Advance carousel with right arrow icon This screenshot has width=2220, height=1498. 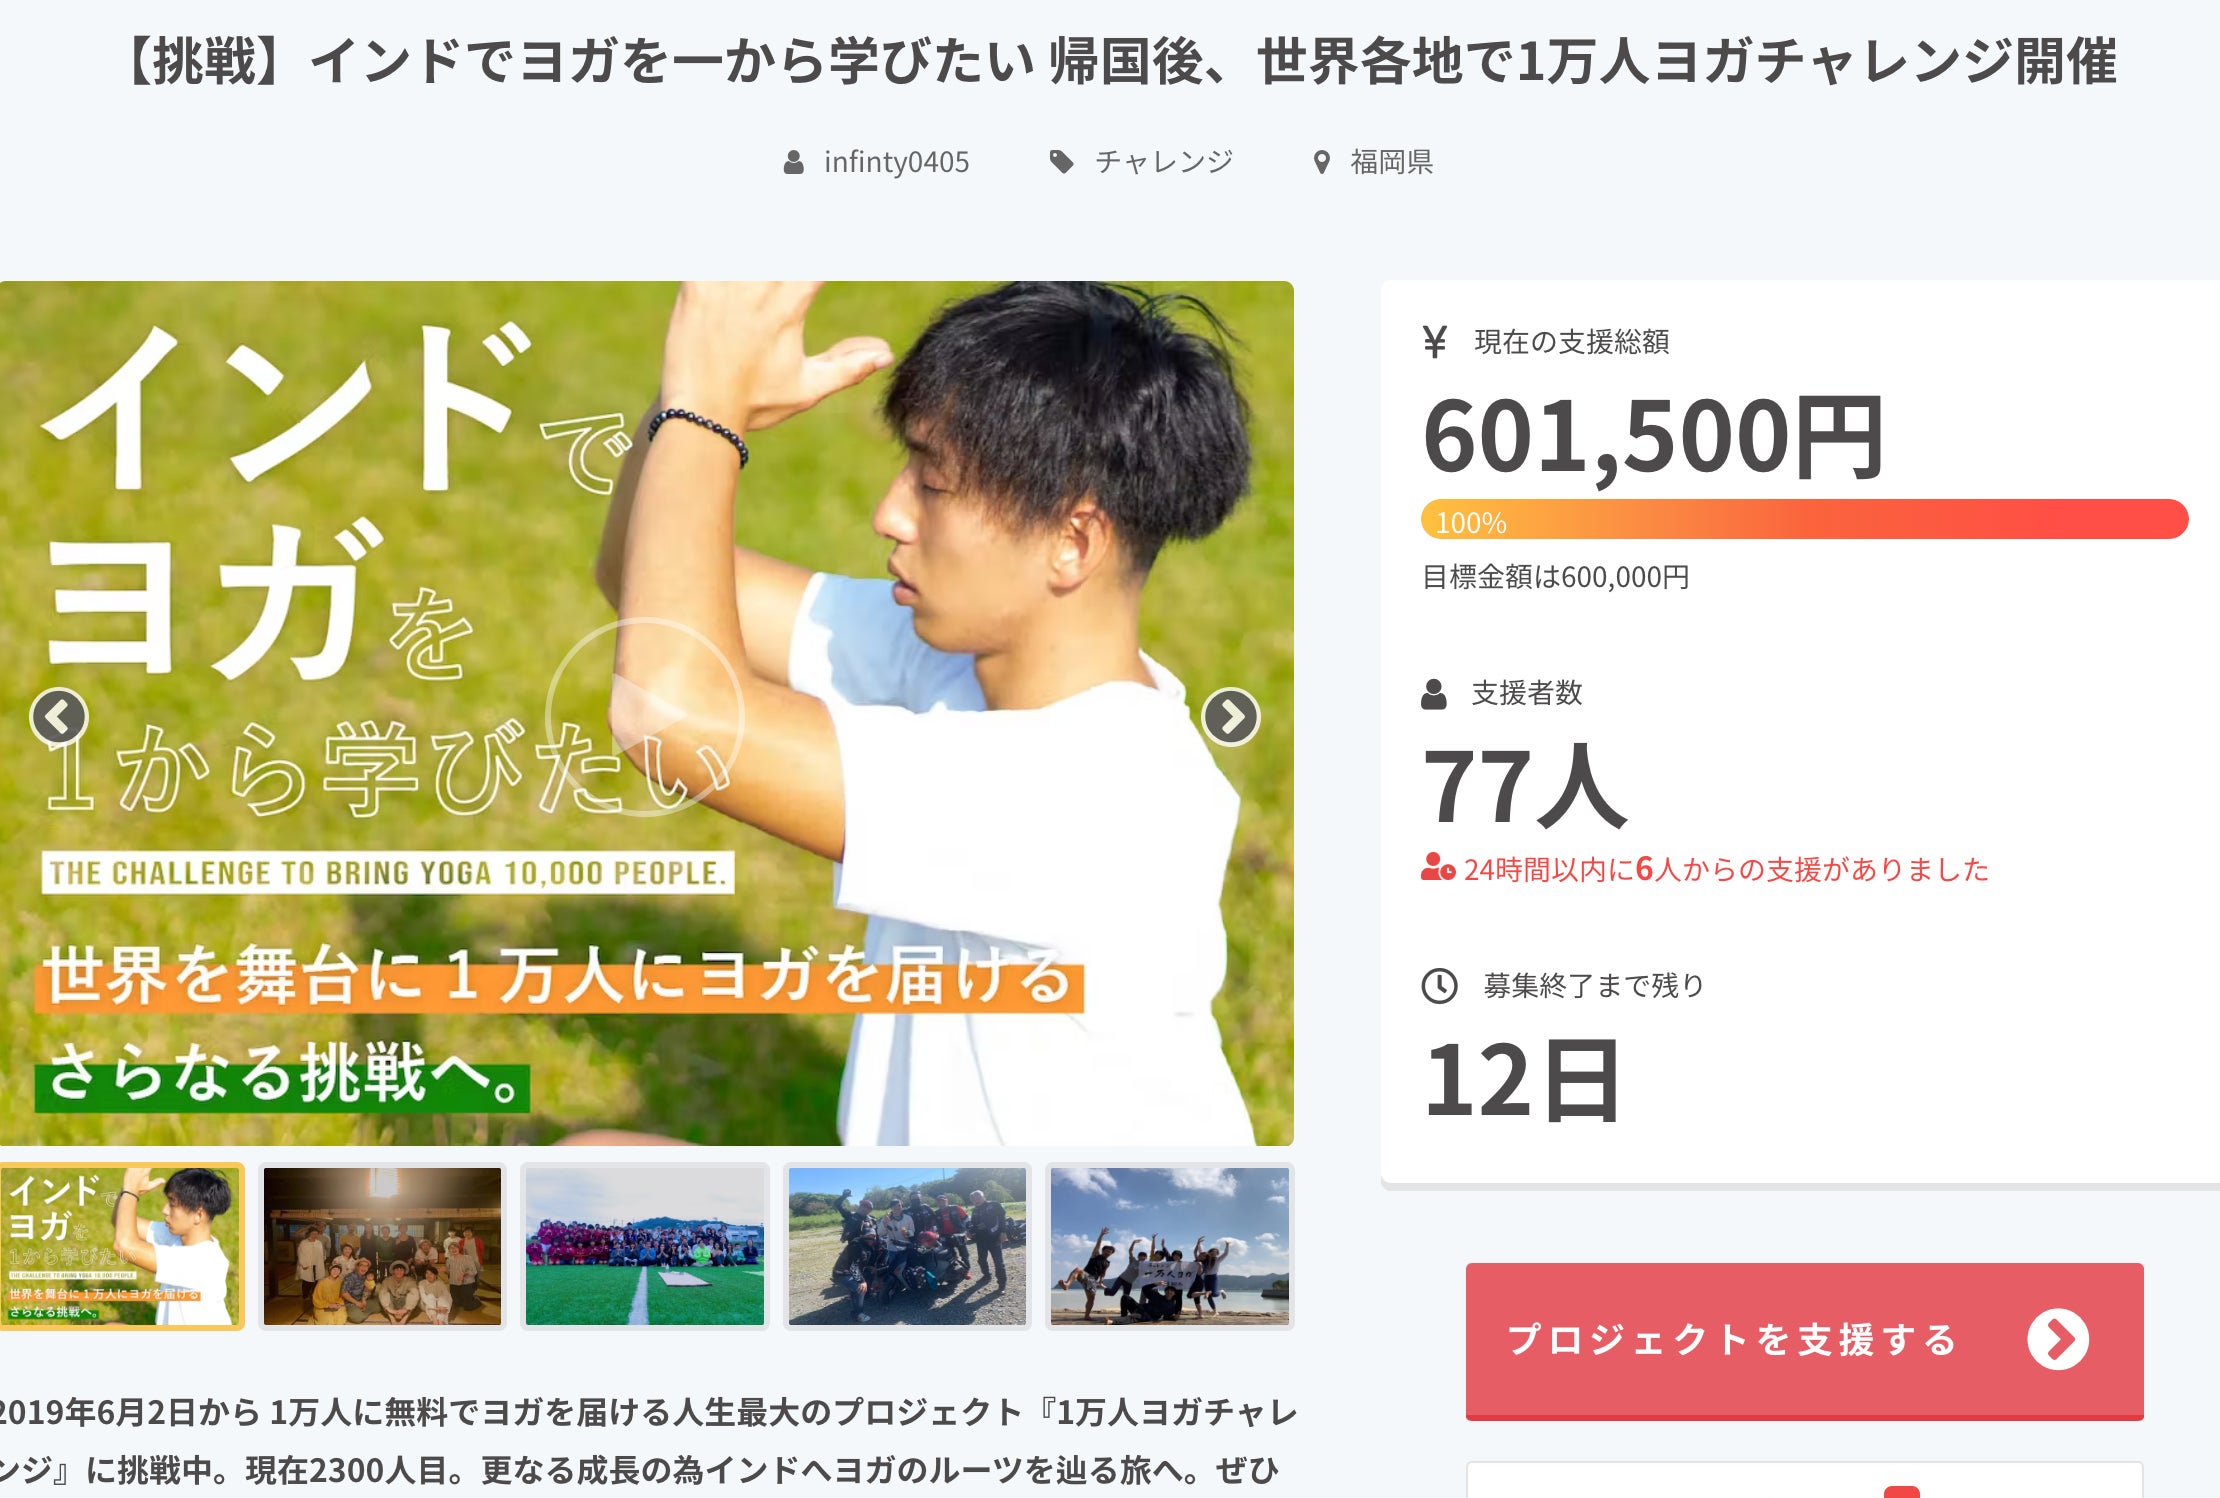(x=1230, y=716)
